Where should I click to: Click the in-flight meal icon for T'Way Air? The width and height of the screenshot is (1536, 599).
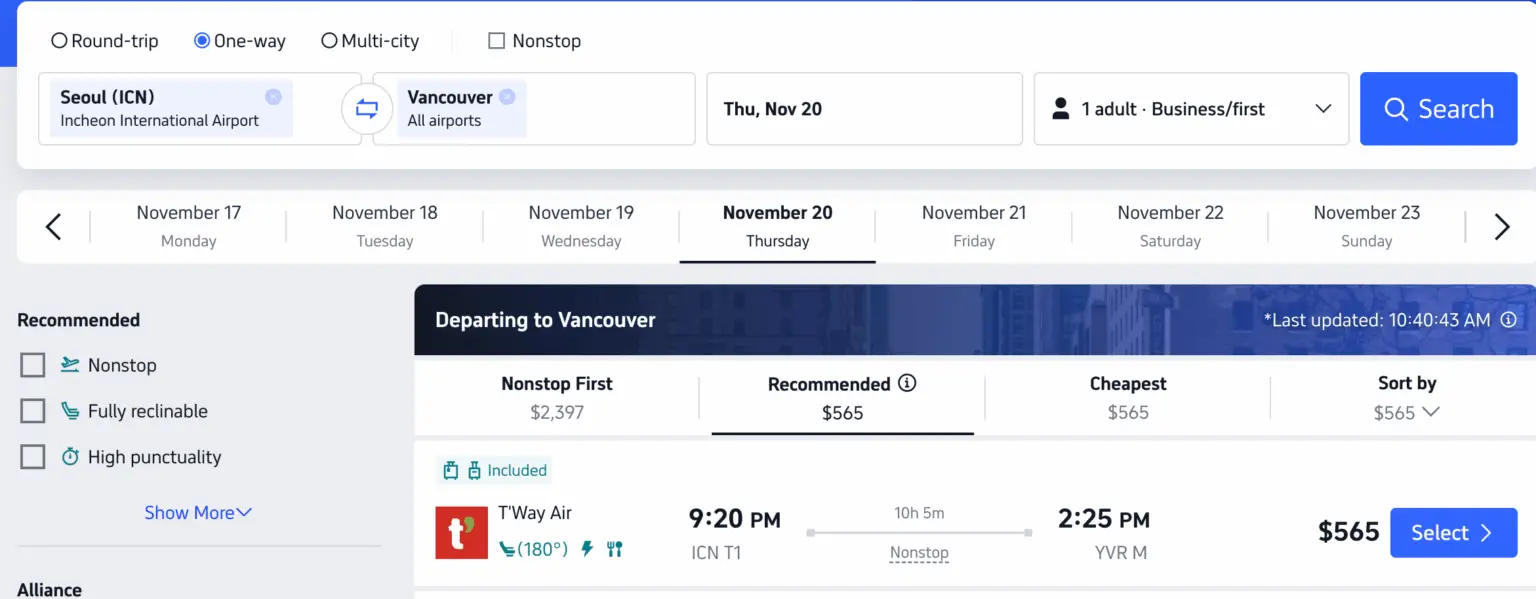[x=615, y=549]
